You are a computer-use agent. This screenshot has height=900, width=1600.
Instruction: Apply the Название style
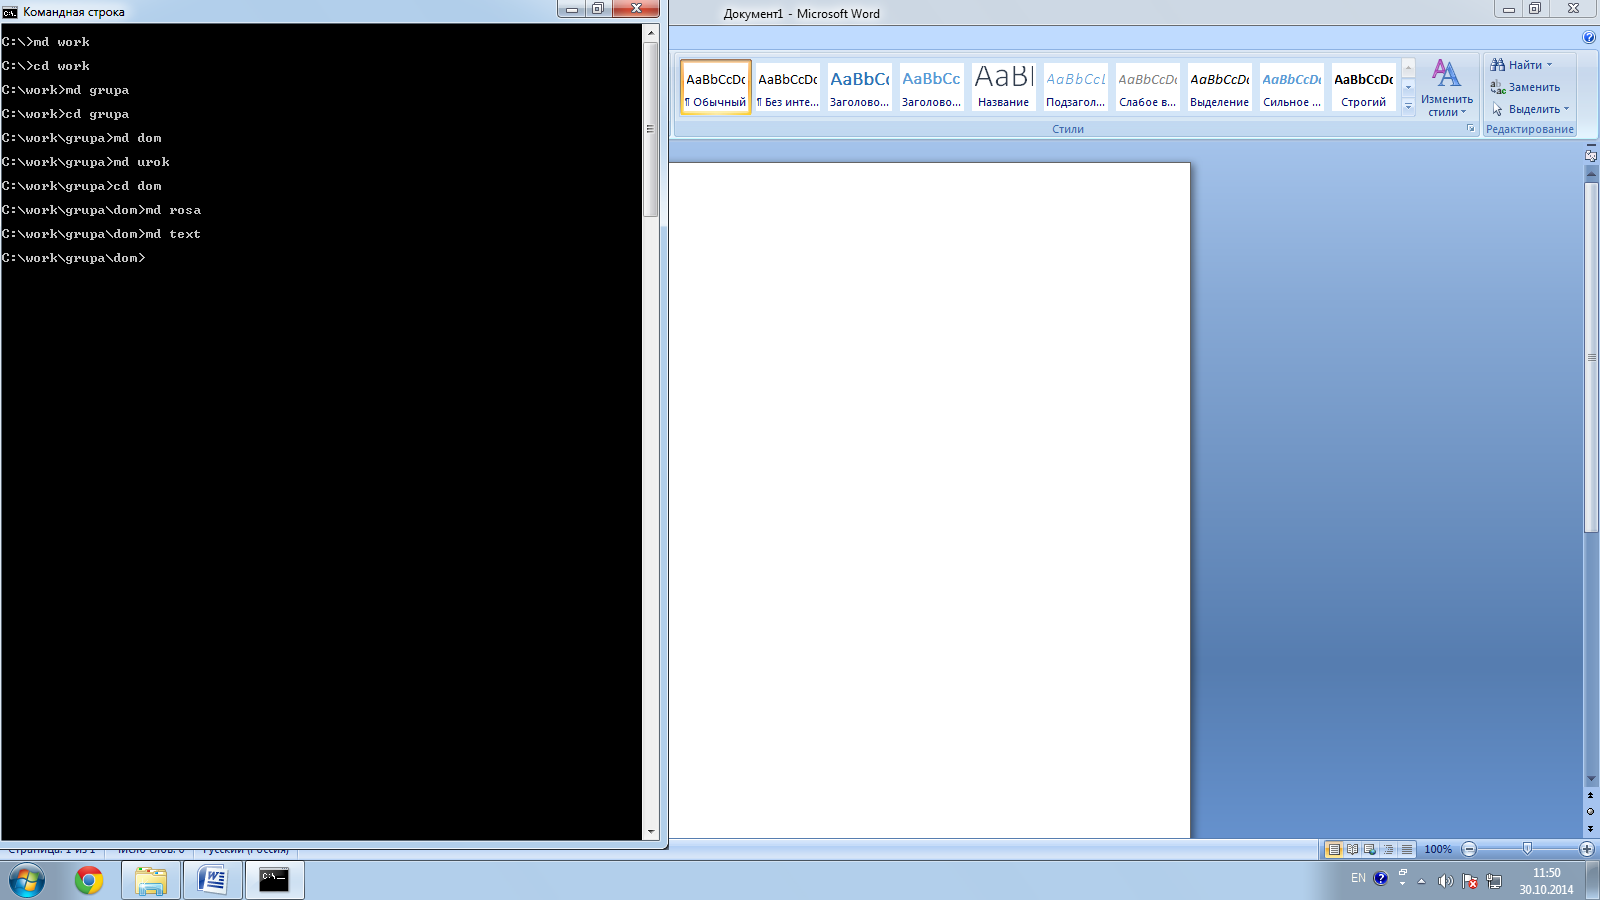pyautogui.click(x=1004, y=87)
